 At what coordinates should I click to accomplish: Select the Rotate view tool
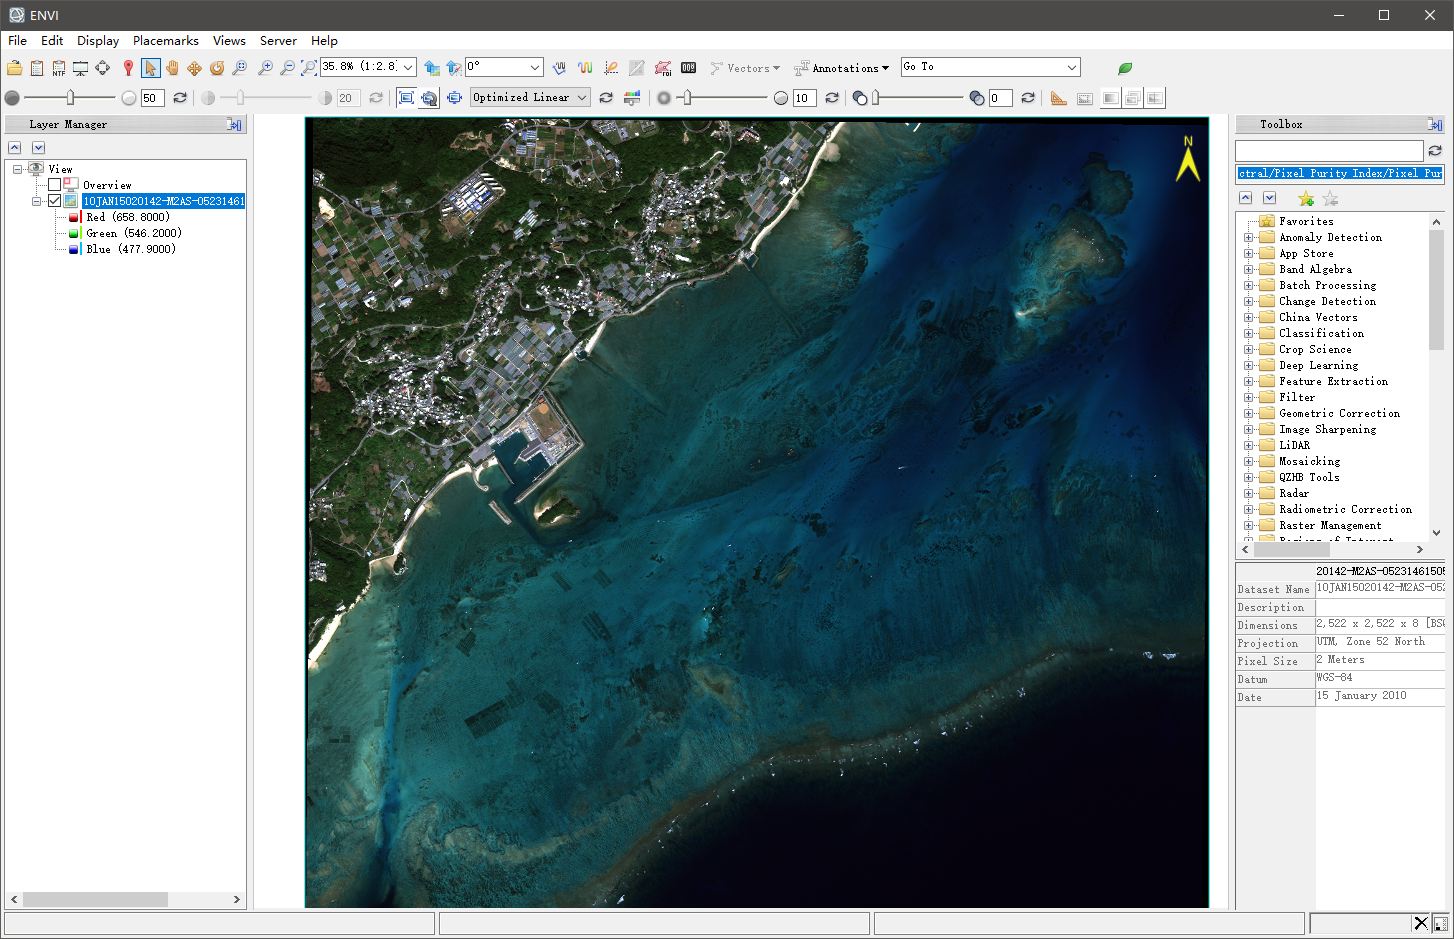point(217,68)
